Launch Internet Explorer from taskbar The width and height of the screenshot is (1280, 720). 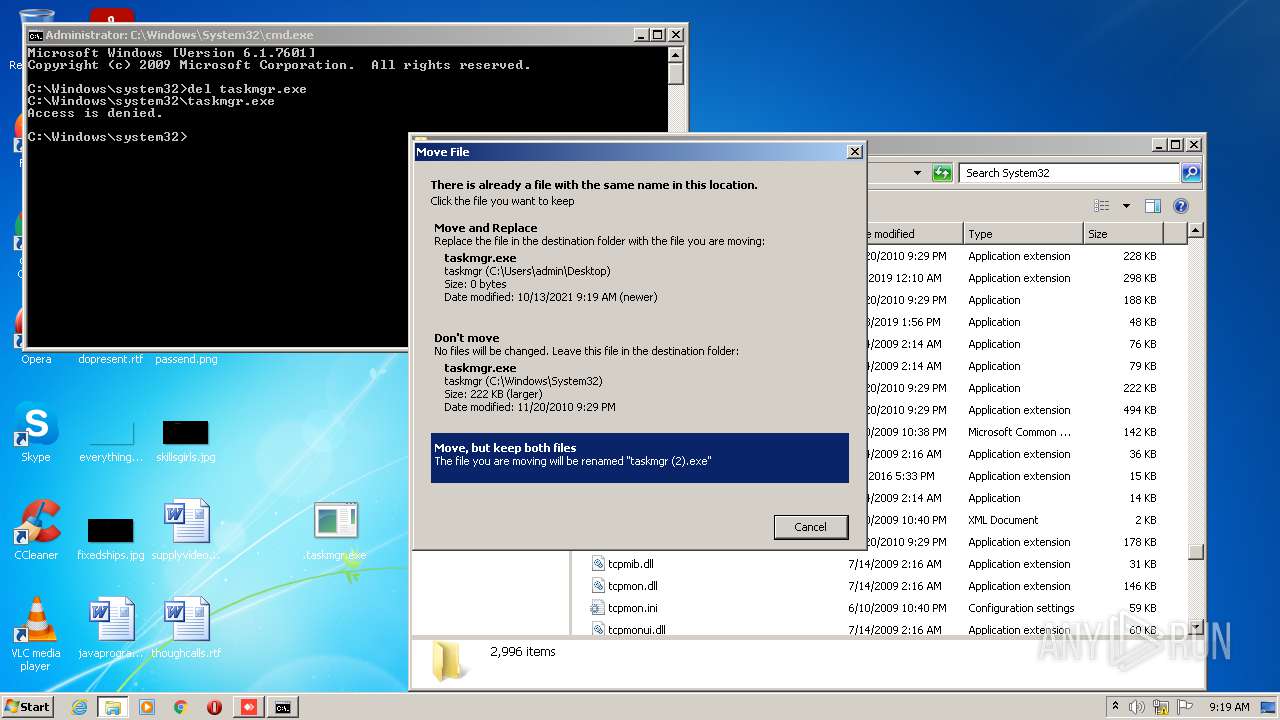pos(79,707)
